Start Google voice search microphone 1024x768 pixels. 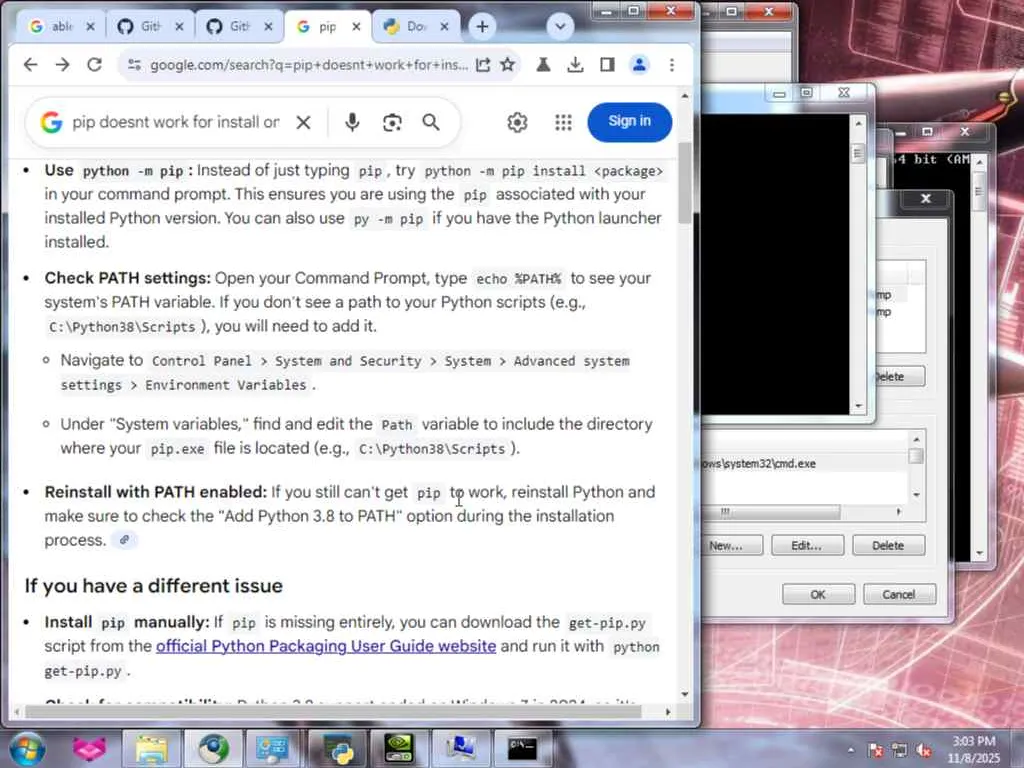[x=352, y=122]
